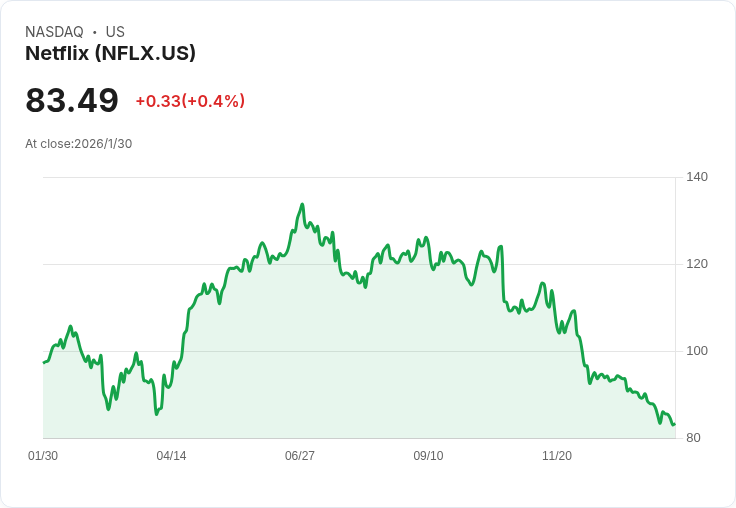Image resolution: width=736 pixels, height=508 pixels.
Task: Click the chart's highest peak near 06/27
Action: pyautogui.click(x=302, y=204)
